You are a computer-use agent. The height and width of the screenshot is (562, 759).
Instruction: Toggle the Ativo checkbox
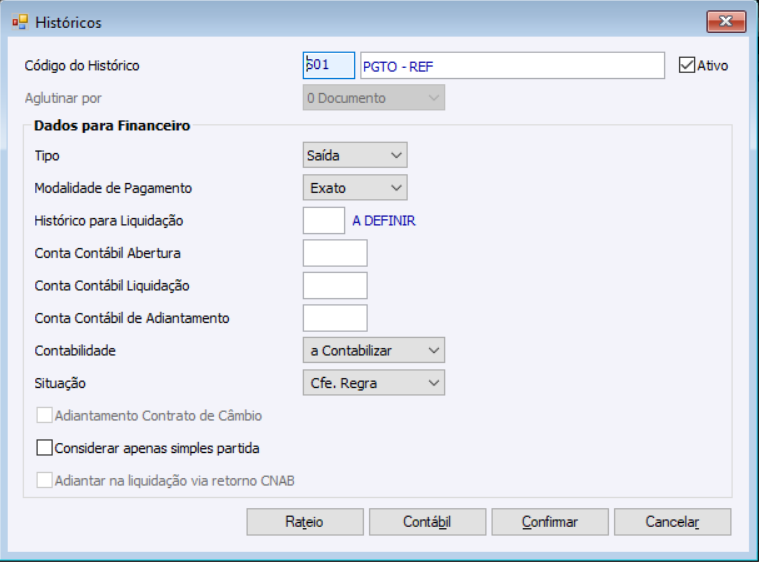687,65
